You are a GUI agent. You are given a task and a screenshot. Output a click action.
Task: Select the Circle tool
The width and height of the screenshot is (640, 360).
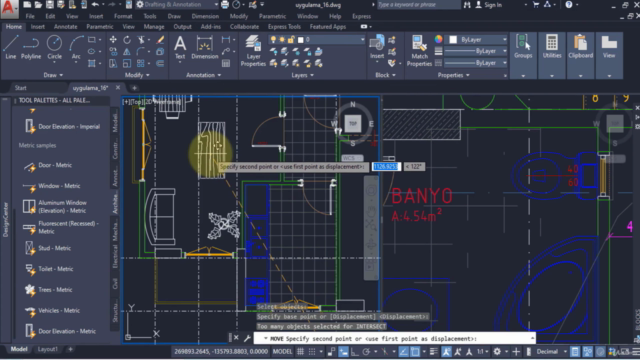pyautogui.click(x=54, y=47)
